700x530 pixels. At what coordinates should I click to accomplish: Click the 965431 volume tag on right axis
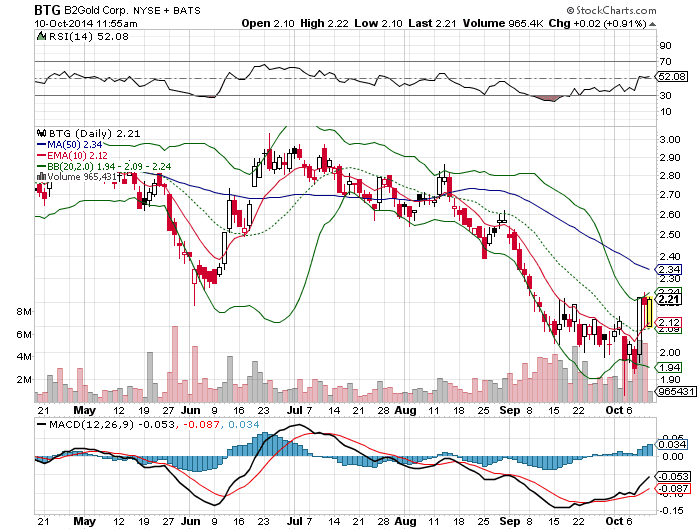pos(677,391)
